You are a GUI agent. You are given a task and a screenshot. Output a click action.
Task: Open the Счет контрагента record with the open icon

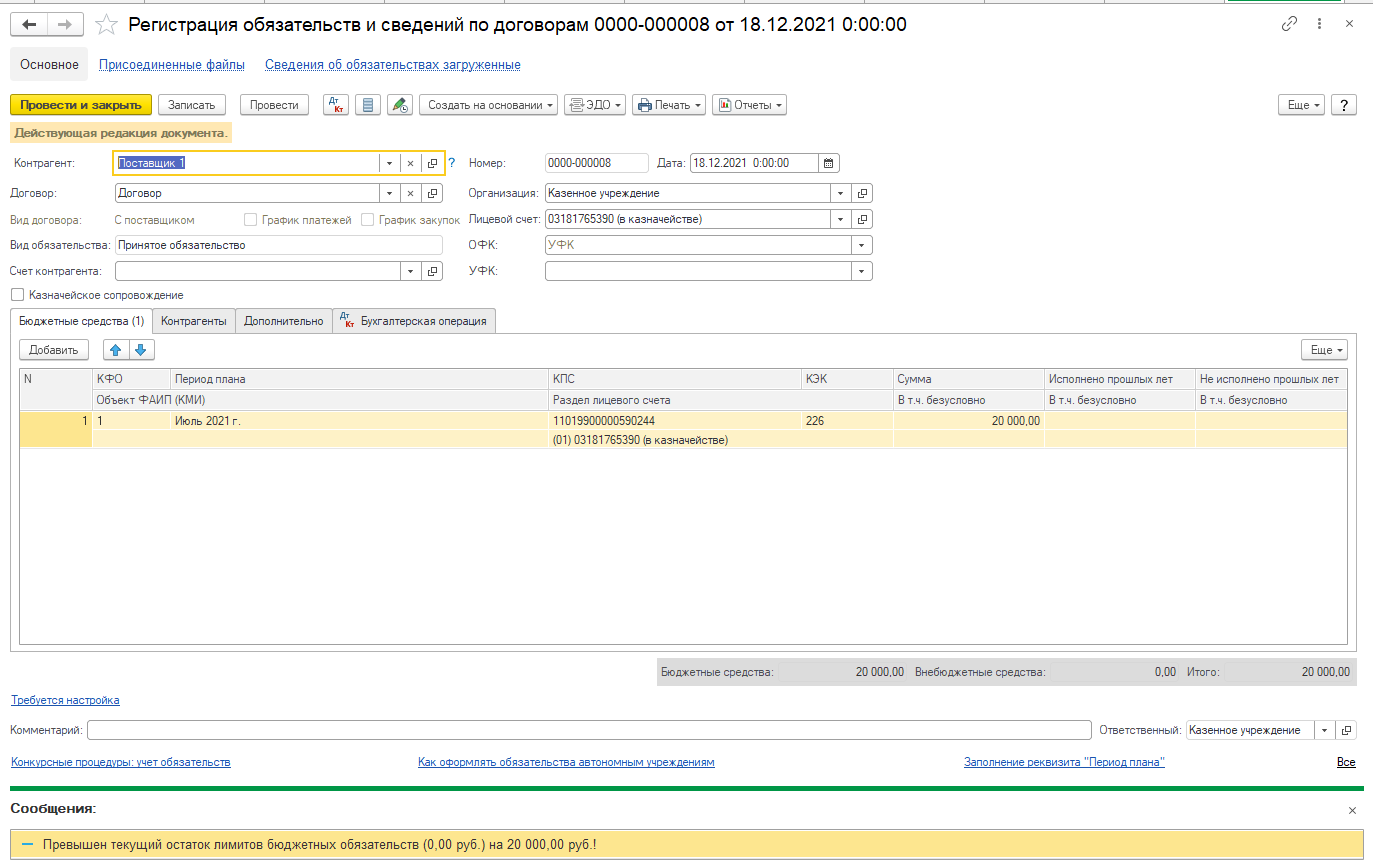[x=432, y=271]
